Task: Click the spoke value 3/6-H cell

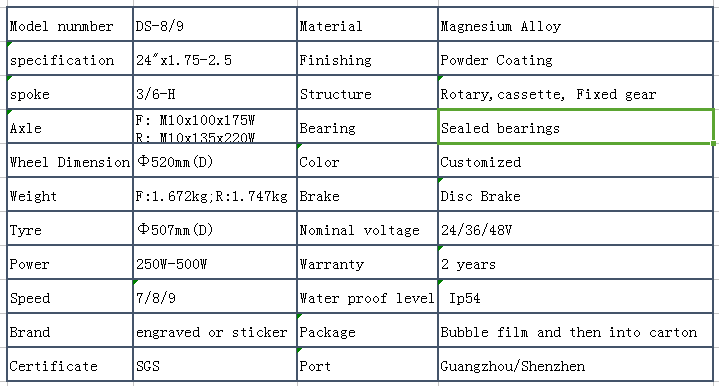Action: click(215, 92)
